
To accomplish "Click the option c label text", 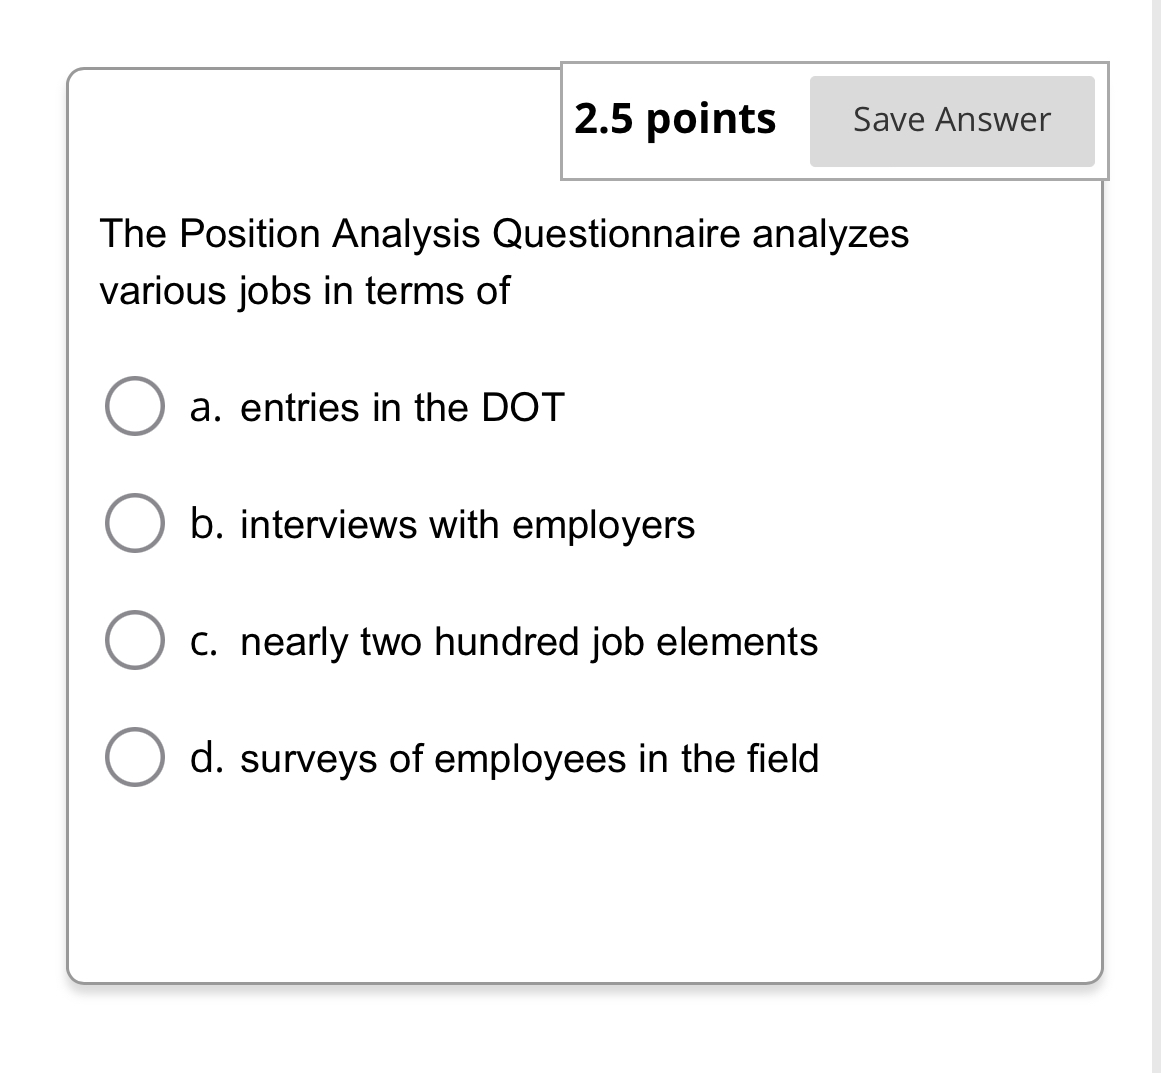I will click(500, 641).
